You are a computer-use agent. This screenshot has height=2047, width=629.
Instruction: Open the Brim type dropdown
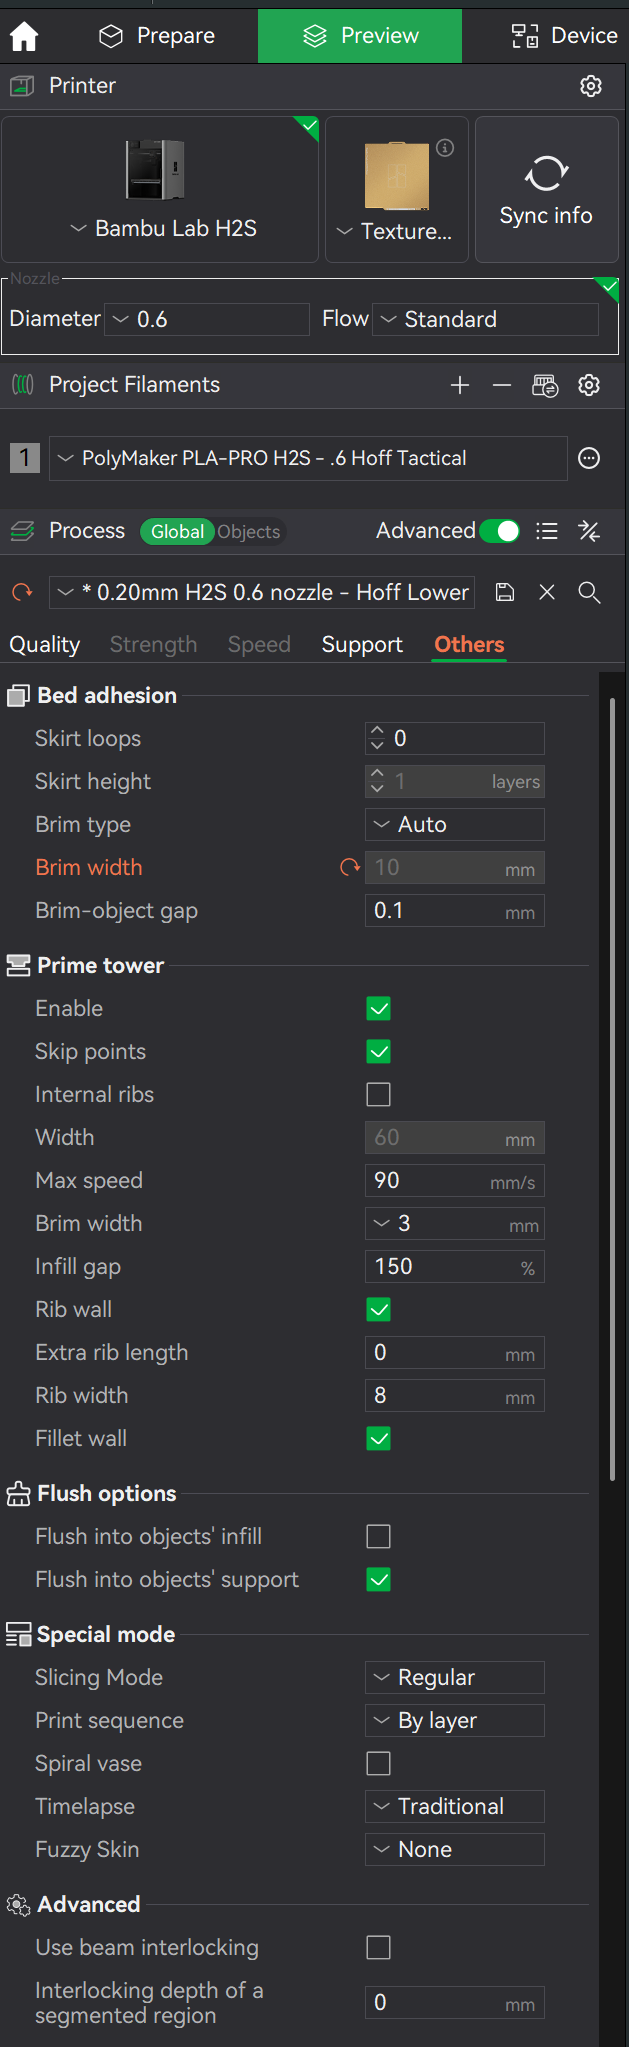[455, 825]
